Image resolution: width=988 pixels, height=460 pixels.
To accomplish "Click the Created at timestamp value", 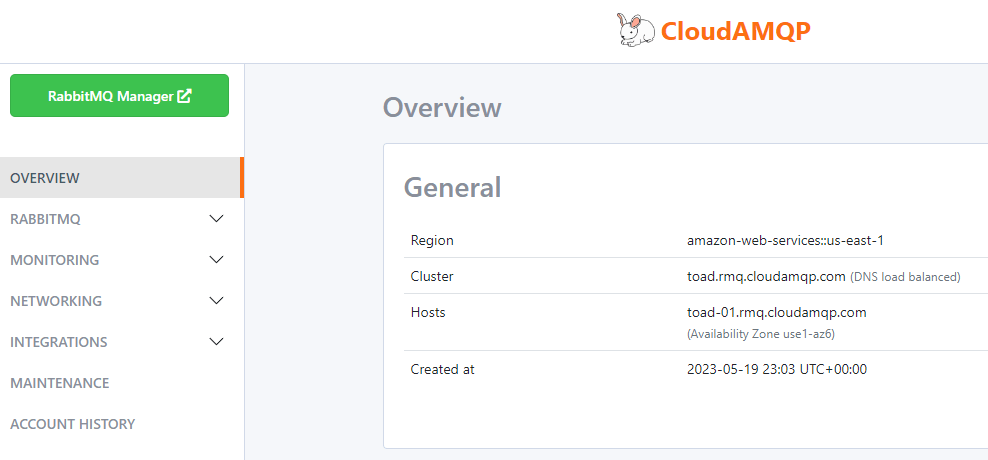I will click(776, 369).
